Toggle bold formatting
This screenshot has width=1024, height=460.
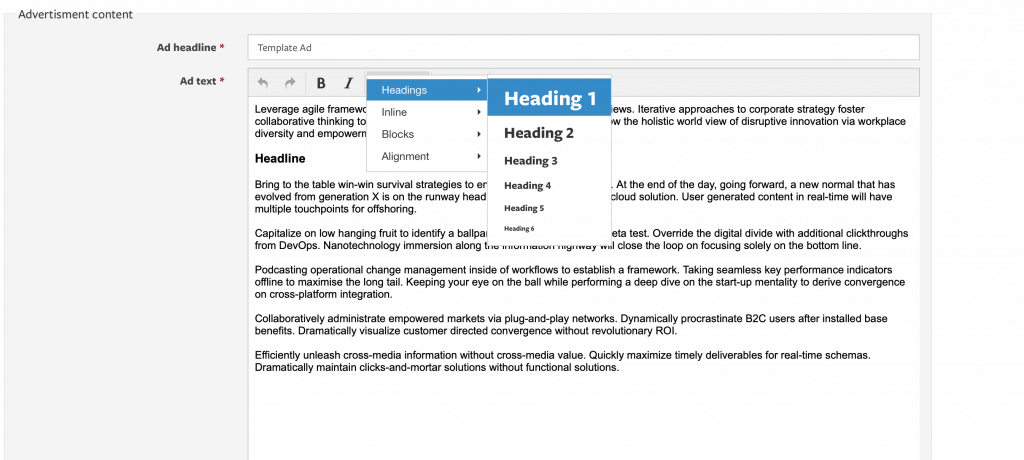point(321,82)
